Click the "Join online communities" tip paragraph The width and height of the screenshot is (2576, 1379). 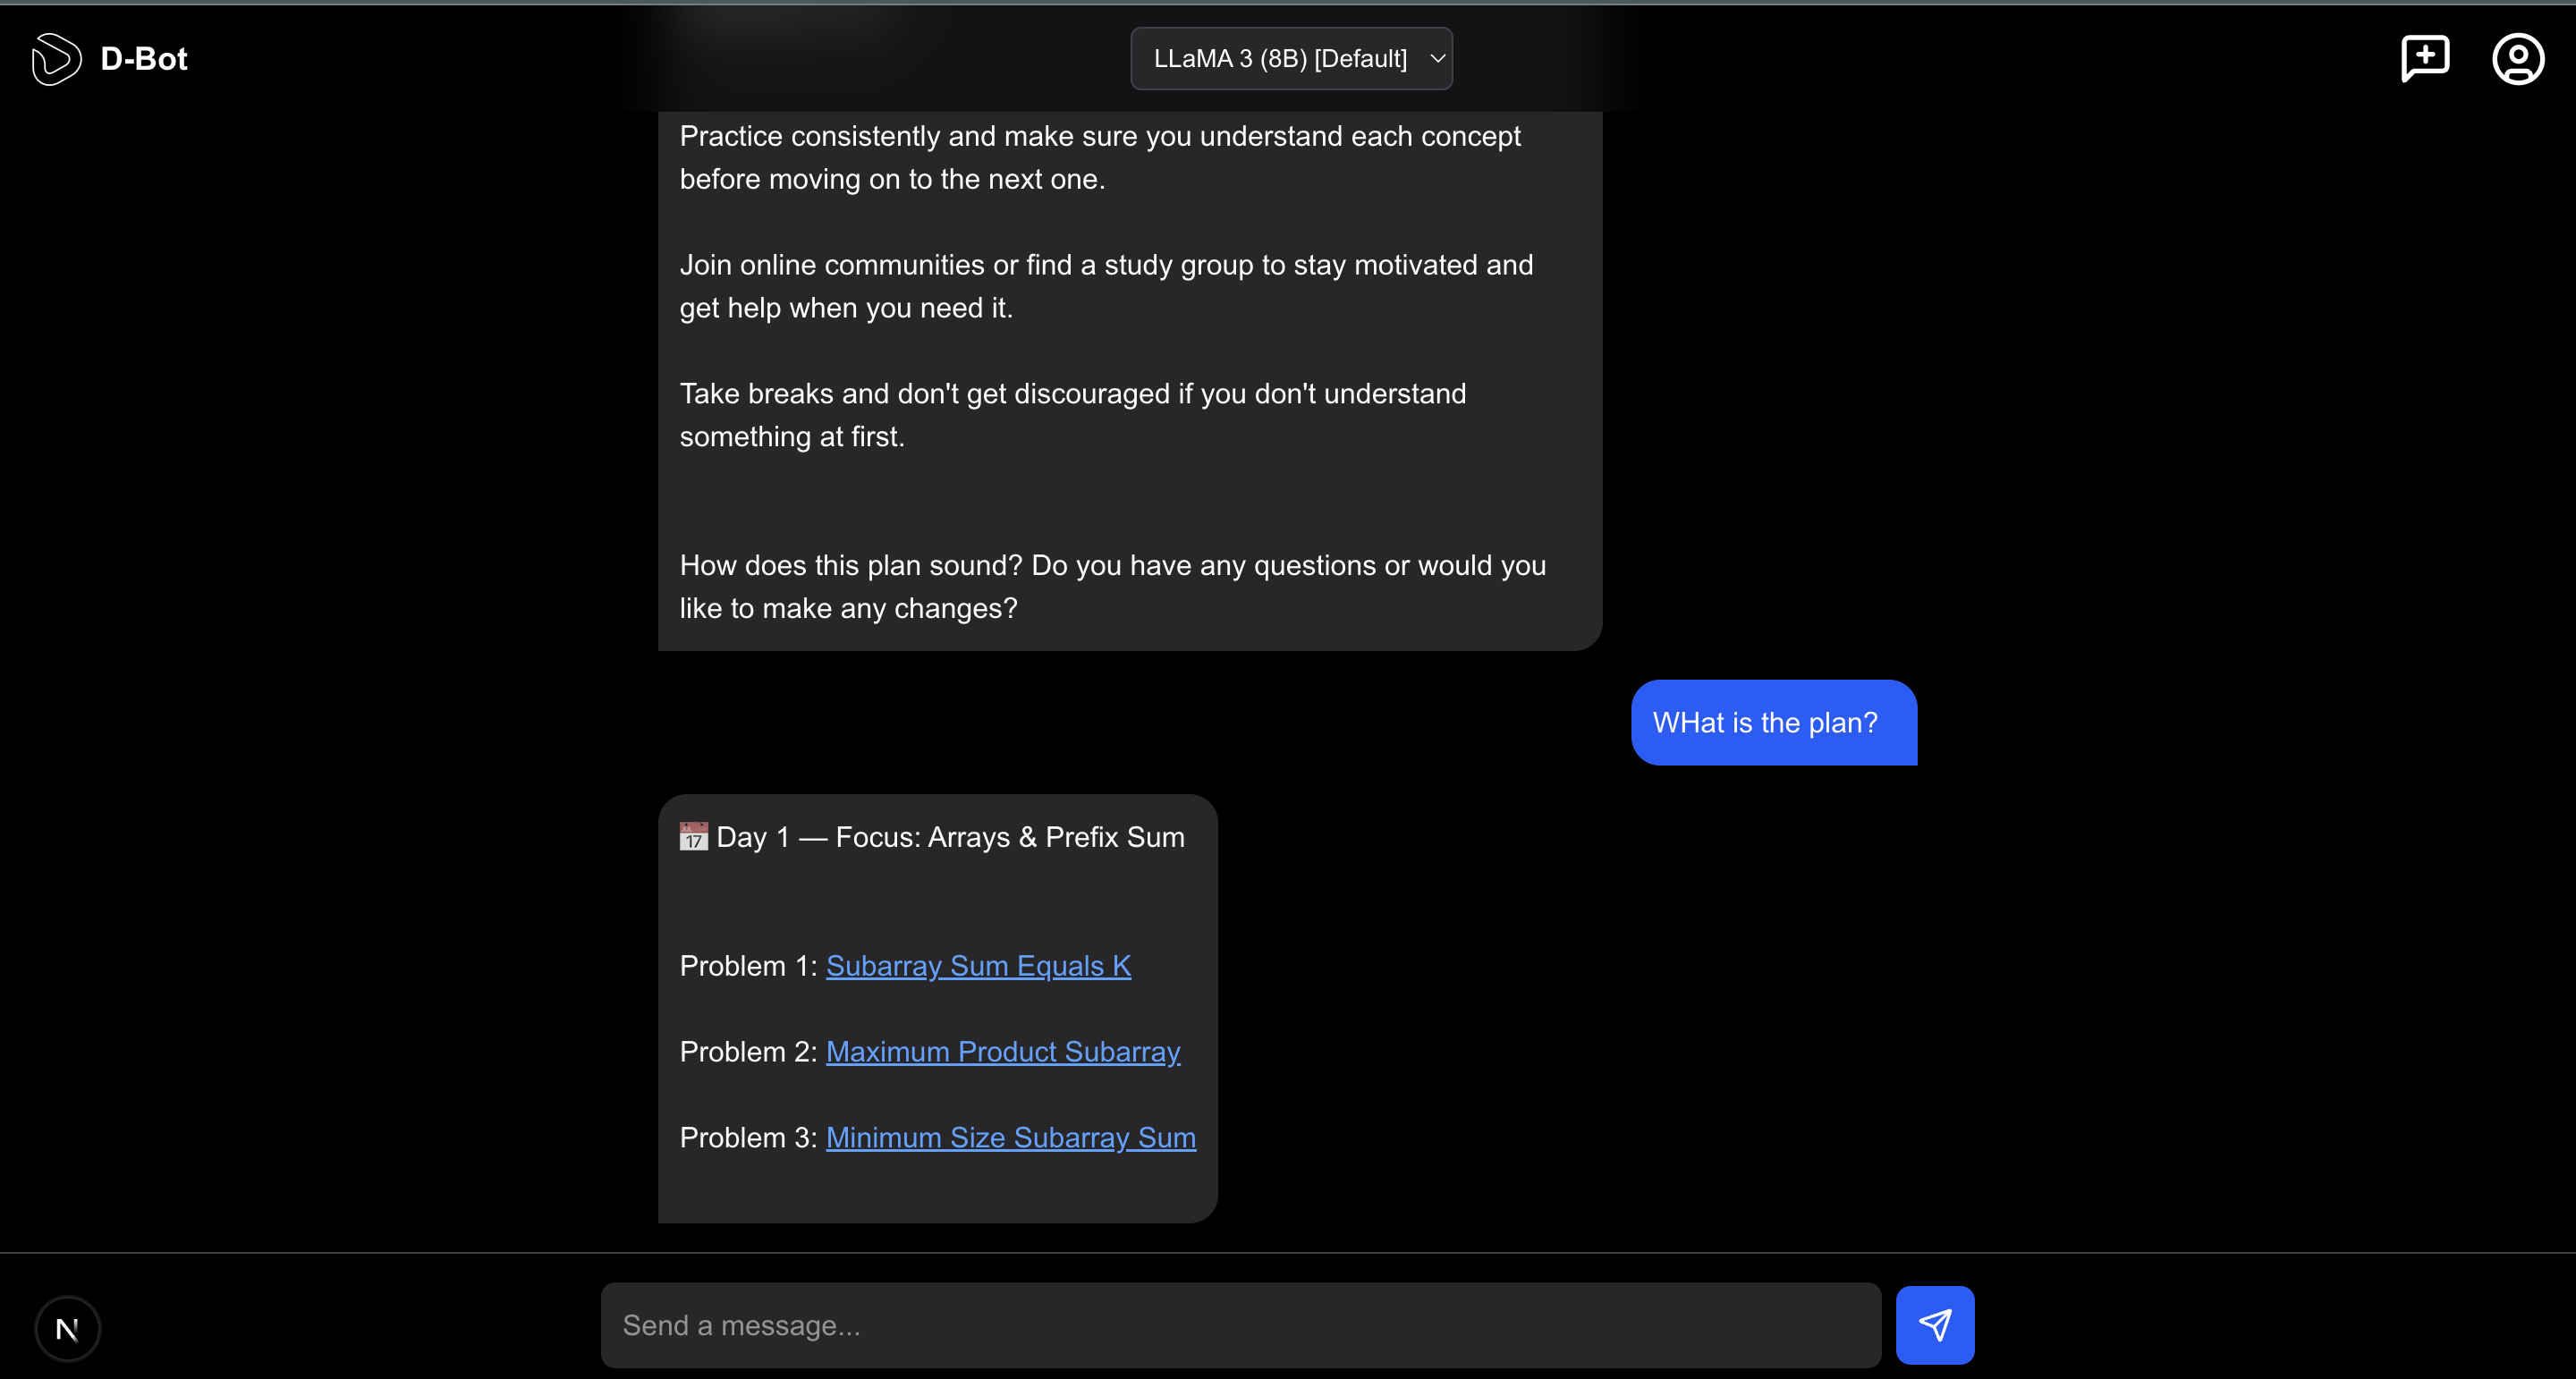point(1105,286)
